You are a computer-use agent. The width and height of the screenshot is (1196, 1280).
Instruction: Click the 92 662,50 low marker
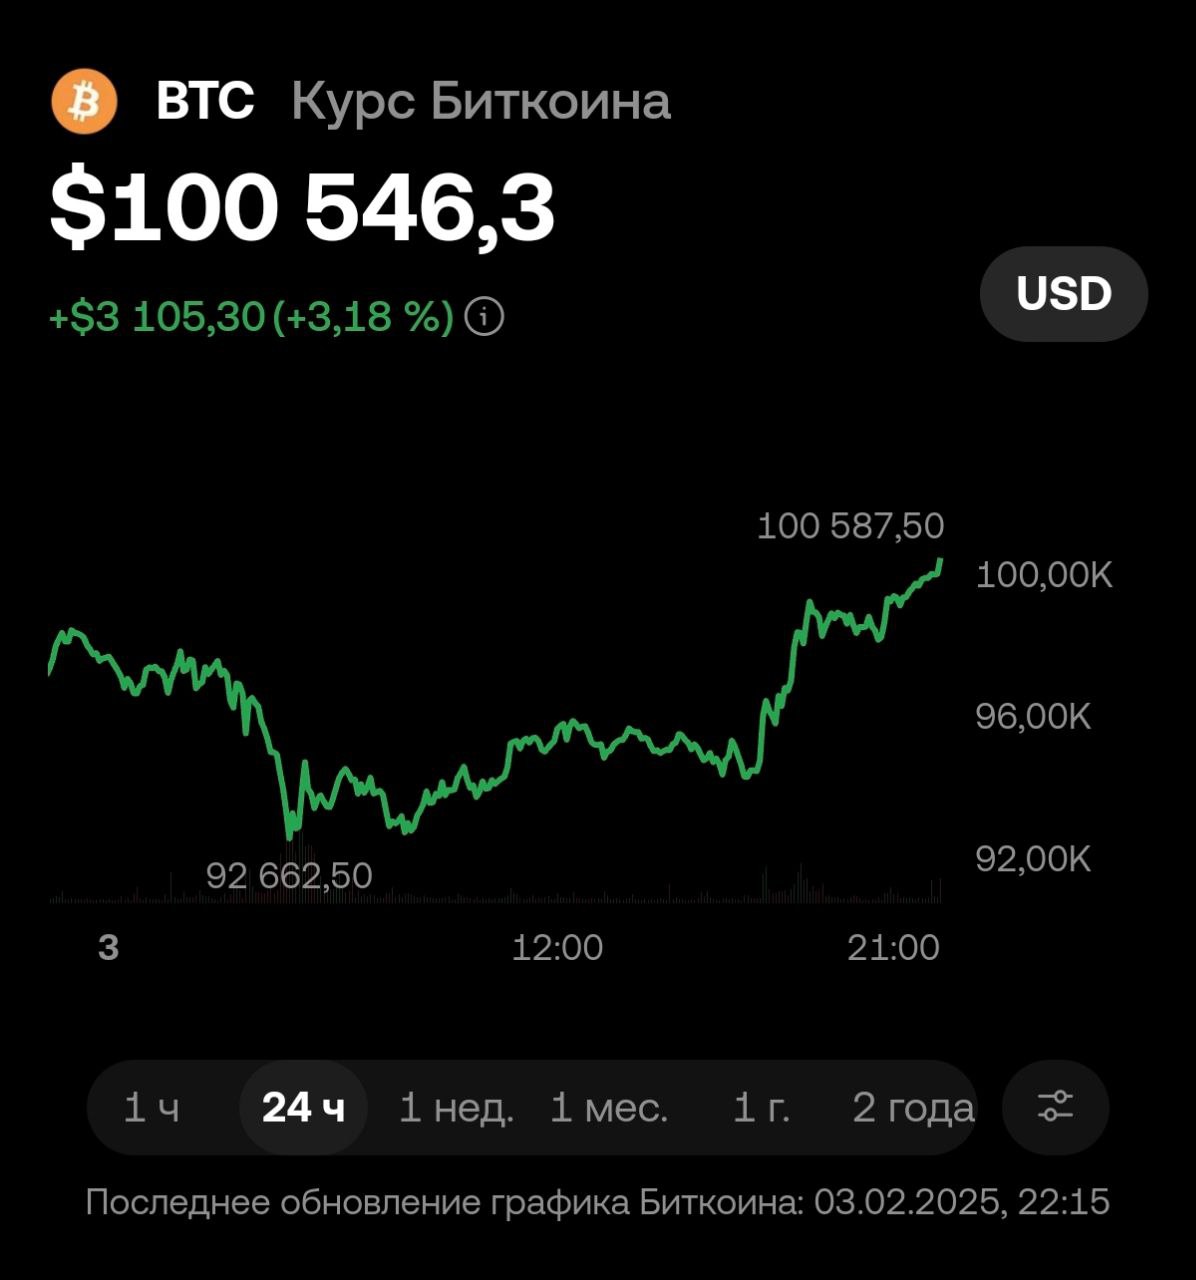[289, 876]
